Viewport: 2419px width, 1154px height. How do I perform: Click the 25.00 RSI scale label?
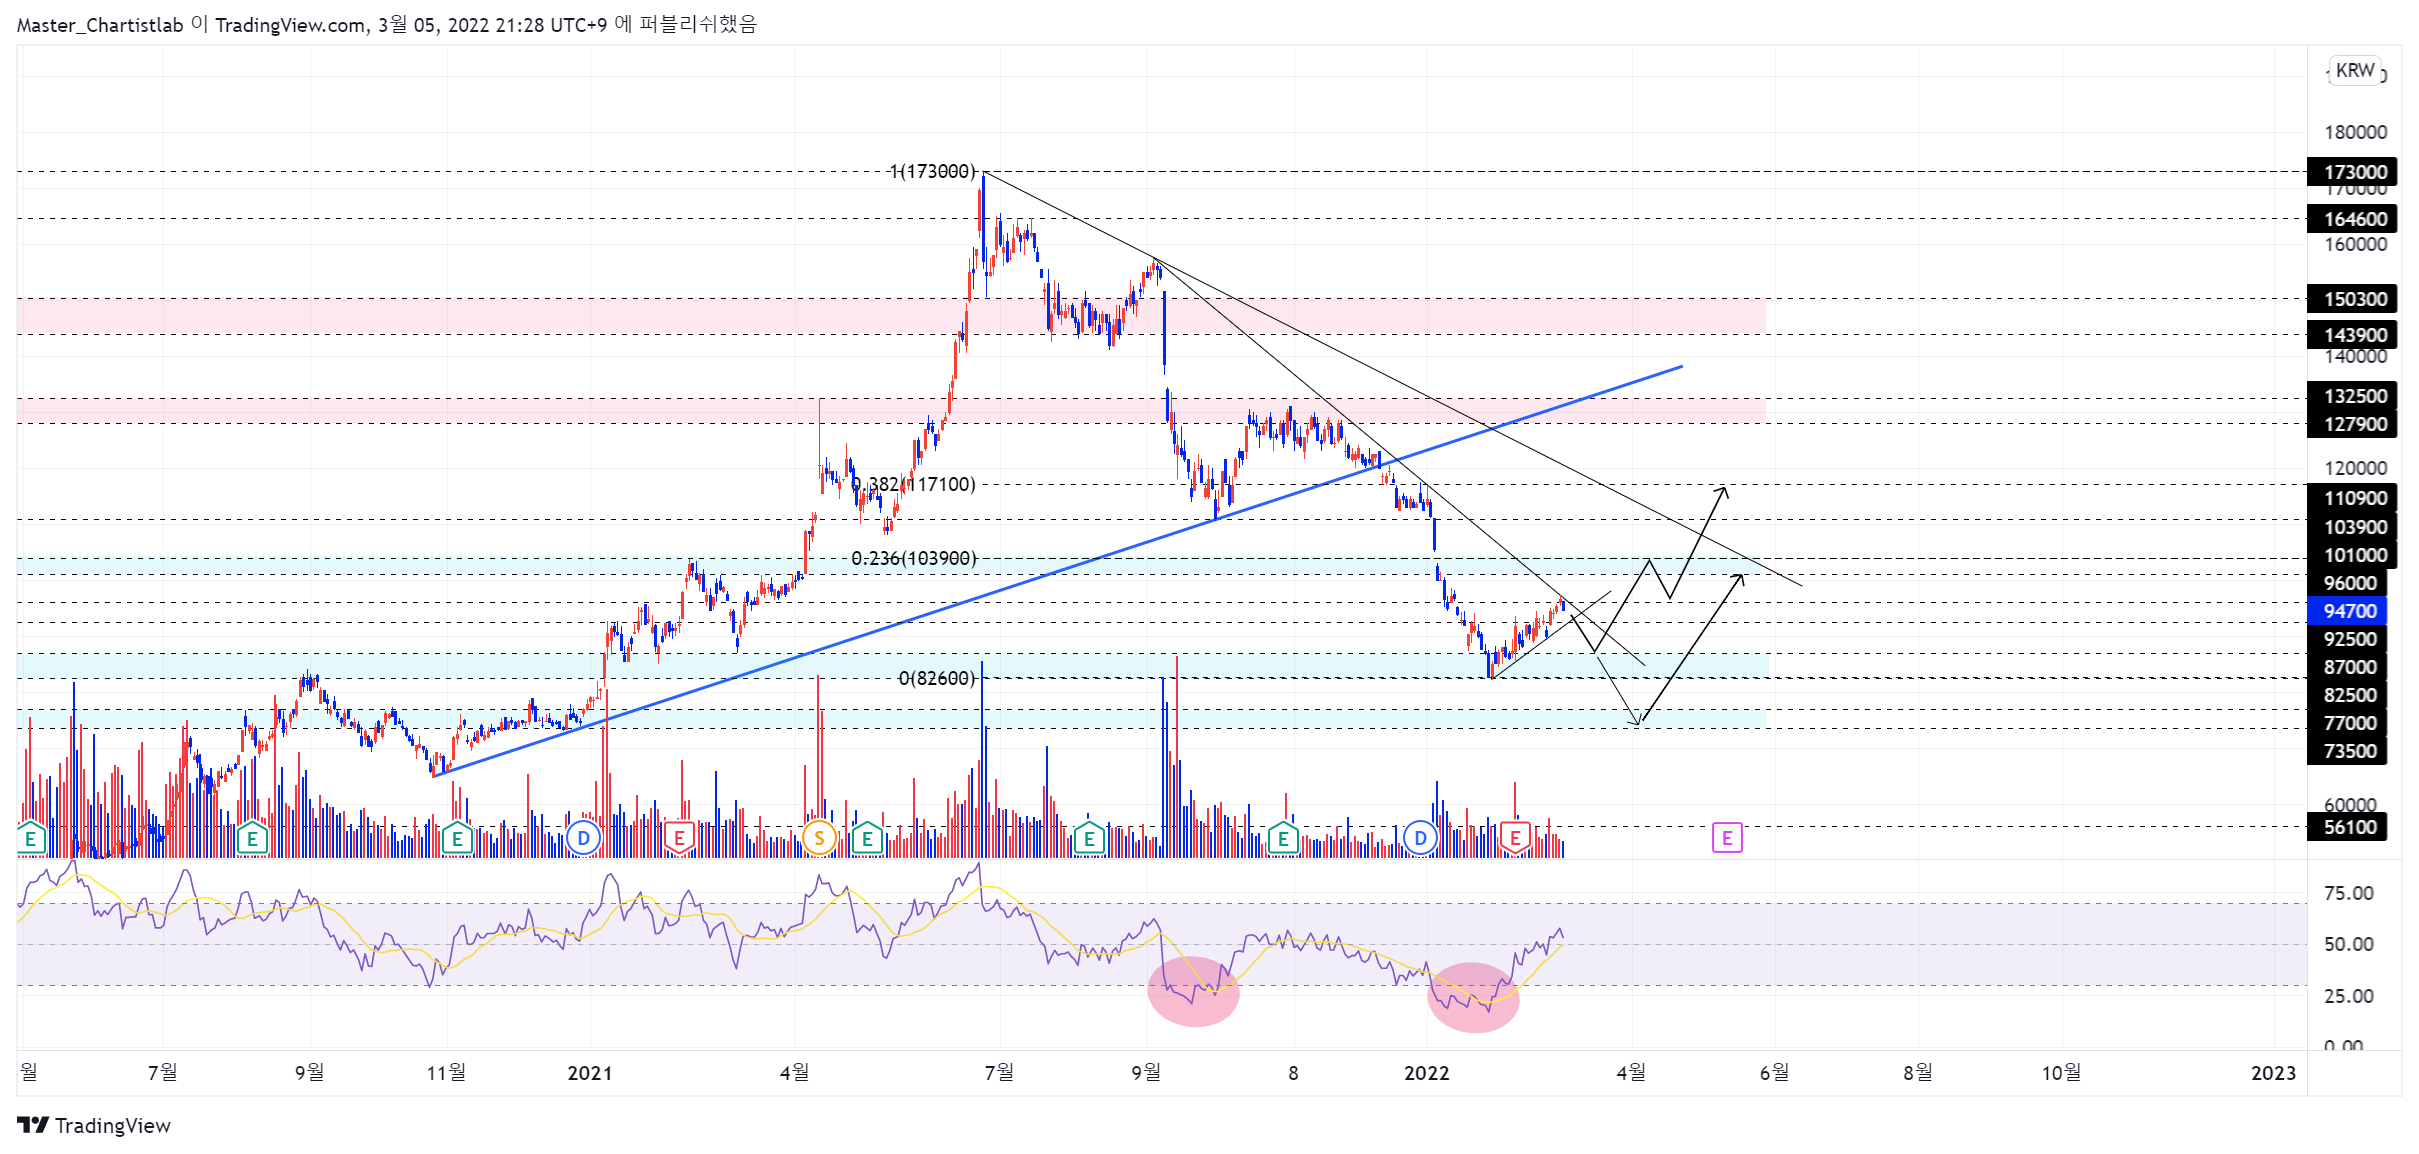(2349, 996)
